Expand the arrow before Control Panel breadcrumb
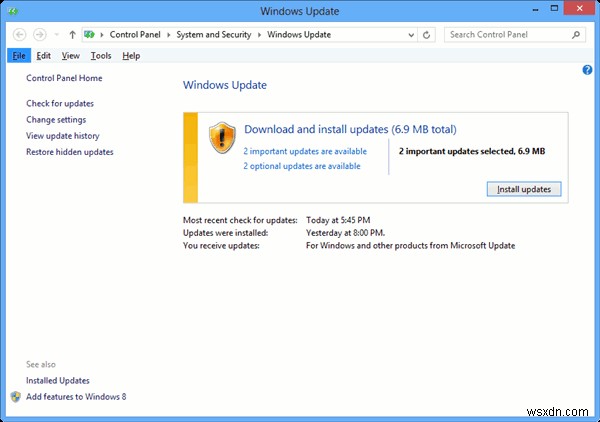The width and height of the screenshot is (600, 422). pyautogui.click(x=102, y=35)
